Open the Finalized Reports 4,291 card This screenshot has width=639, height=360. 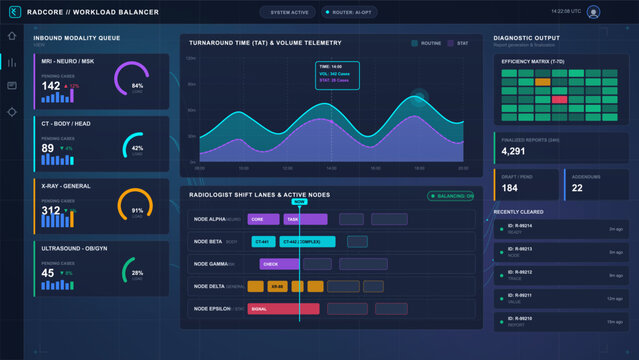click(x=561, y=148)
